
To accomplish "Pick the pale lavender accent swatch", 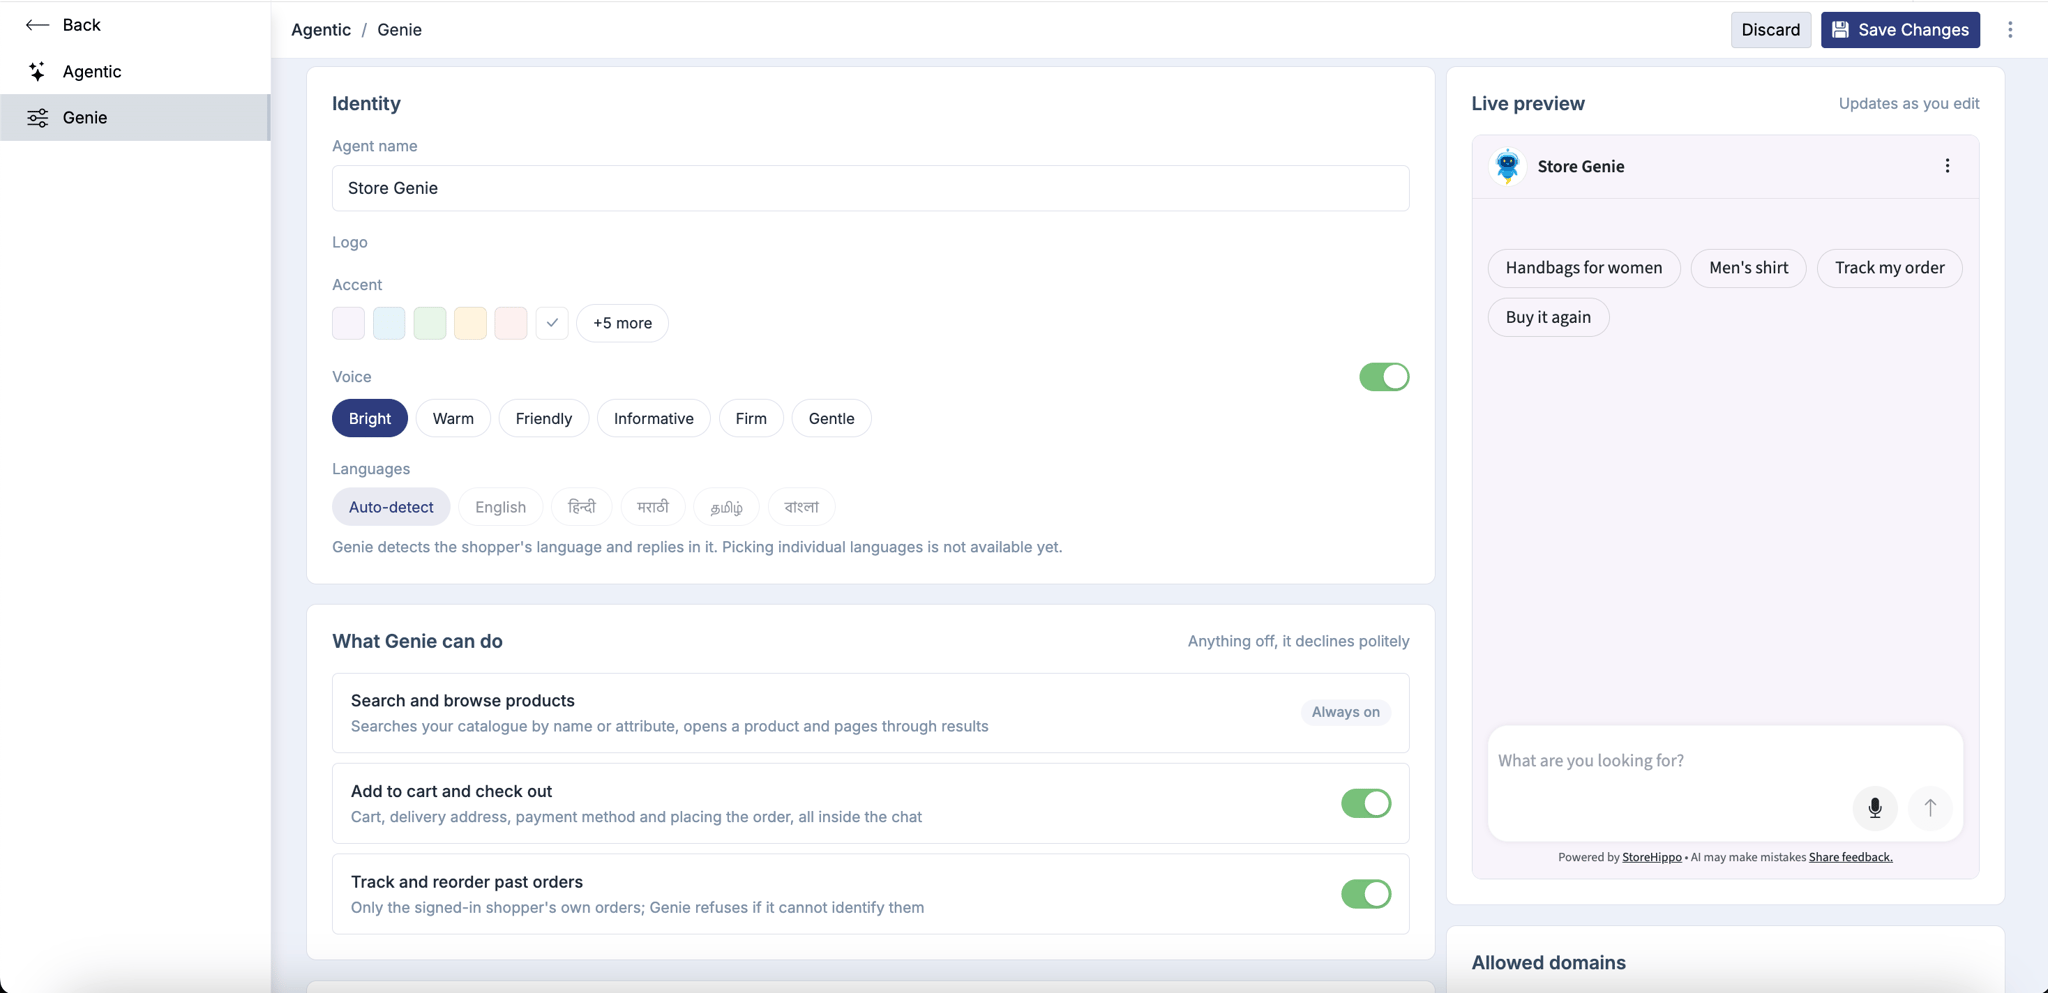I will point(349,323).
